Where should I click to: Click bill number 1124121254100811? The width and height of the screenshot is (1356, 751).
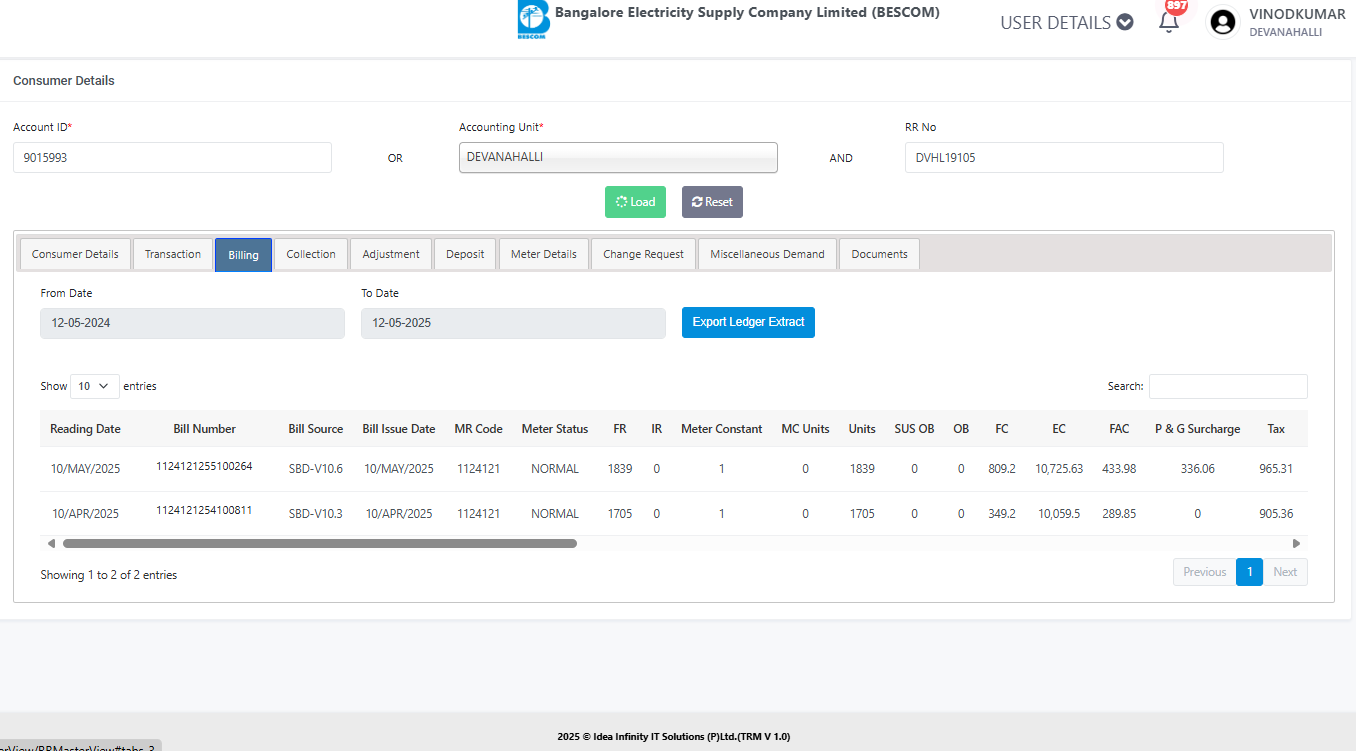[x=204, y=510]
